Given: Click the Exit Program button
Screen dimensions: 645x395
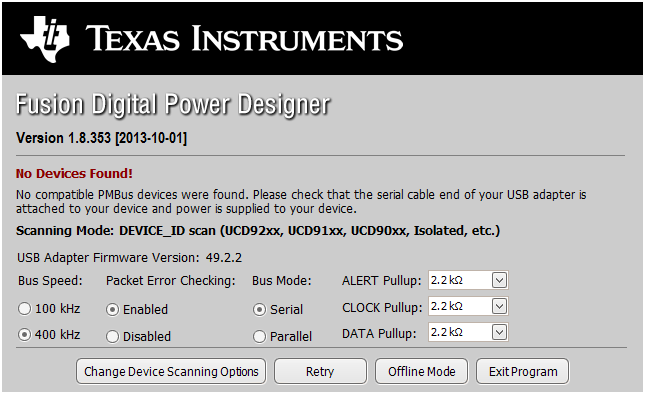Looking at the screenshot, I should pyautogui.click(x=523, y=372).
